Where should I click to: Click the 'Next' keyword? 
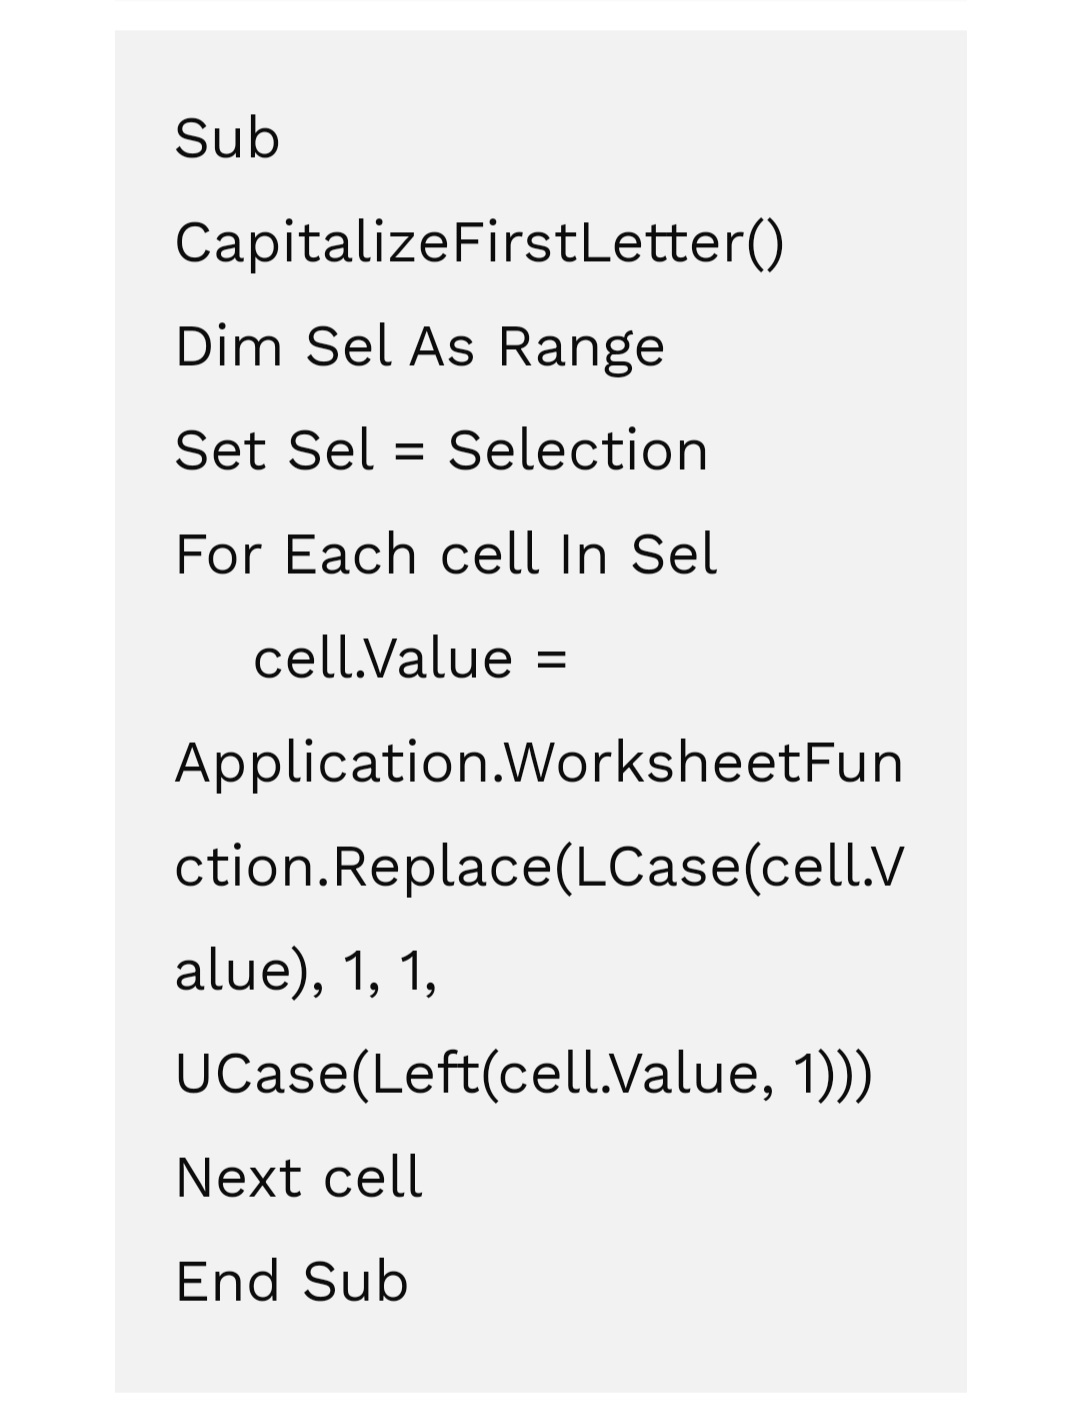(238, 1178)
